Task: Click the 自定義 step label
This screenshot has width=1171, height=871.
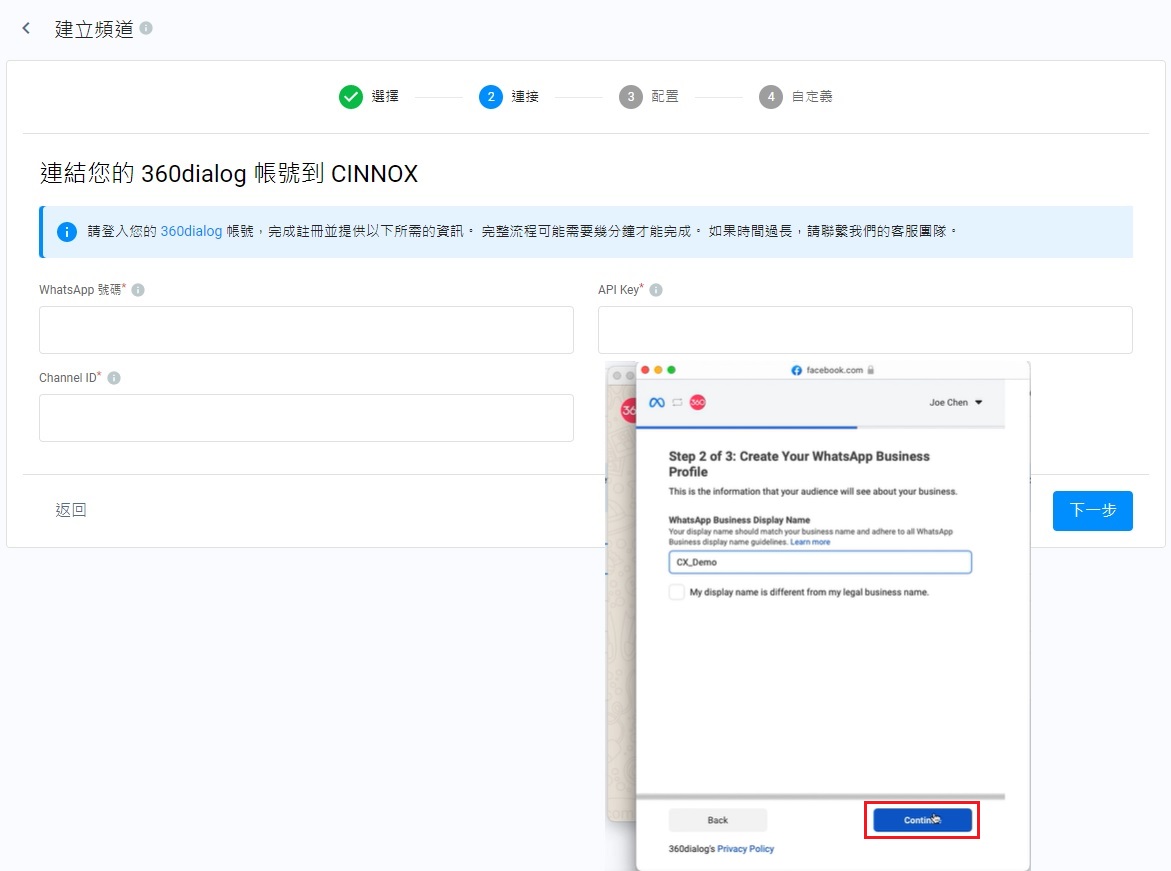Action: [x=812, y=96]
